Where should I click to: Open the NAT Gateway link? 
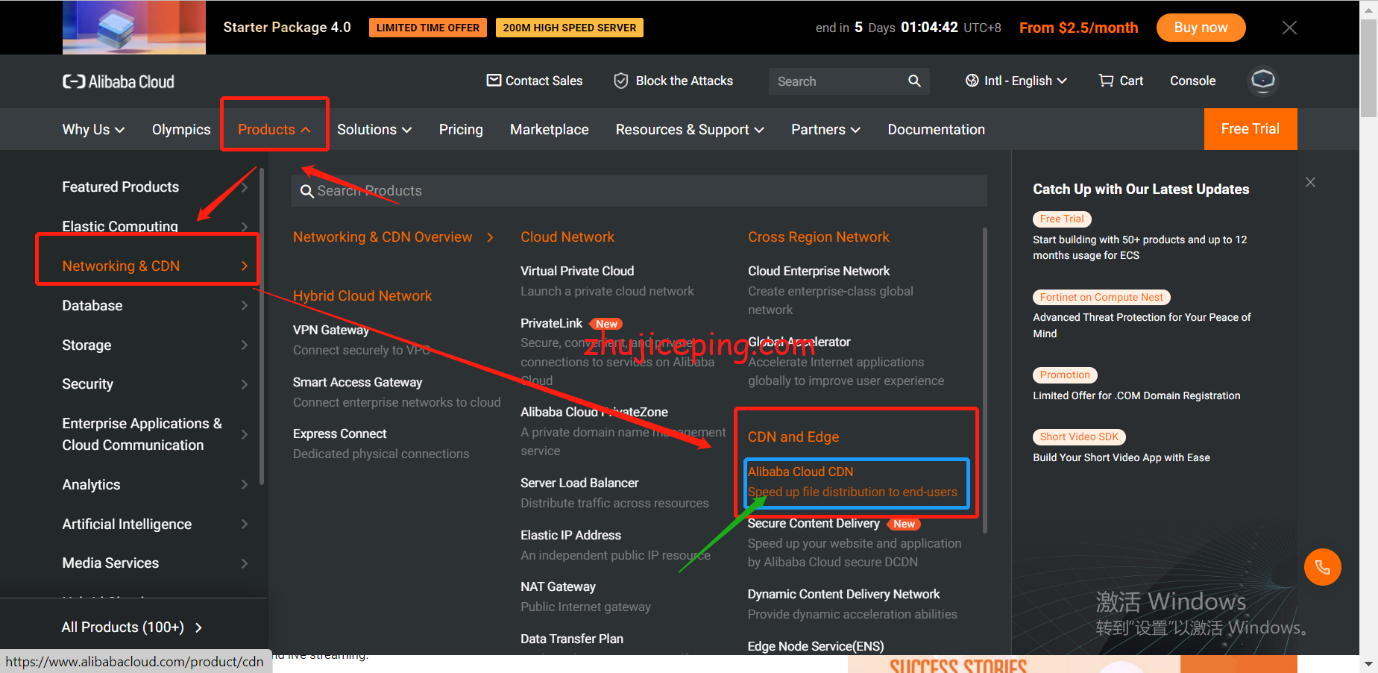(558, 587)
